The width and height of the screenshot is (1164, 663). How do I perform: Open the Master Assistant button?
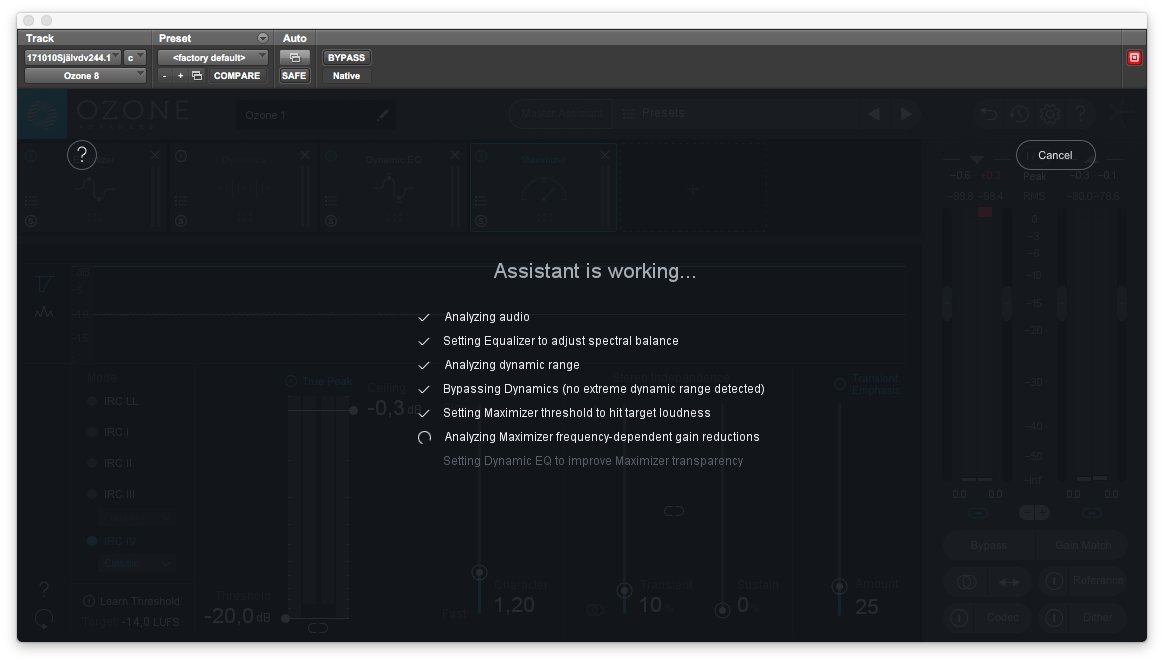[x=561, y=114]
